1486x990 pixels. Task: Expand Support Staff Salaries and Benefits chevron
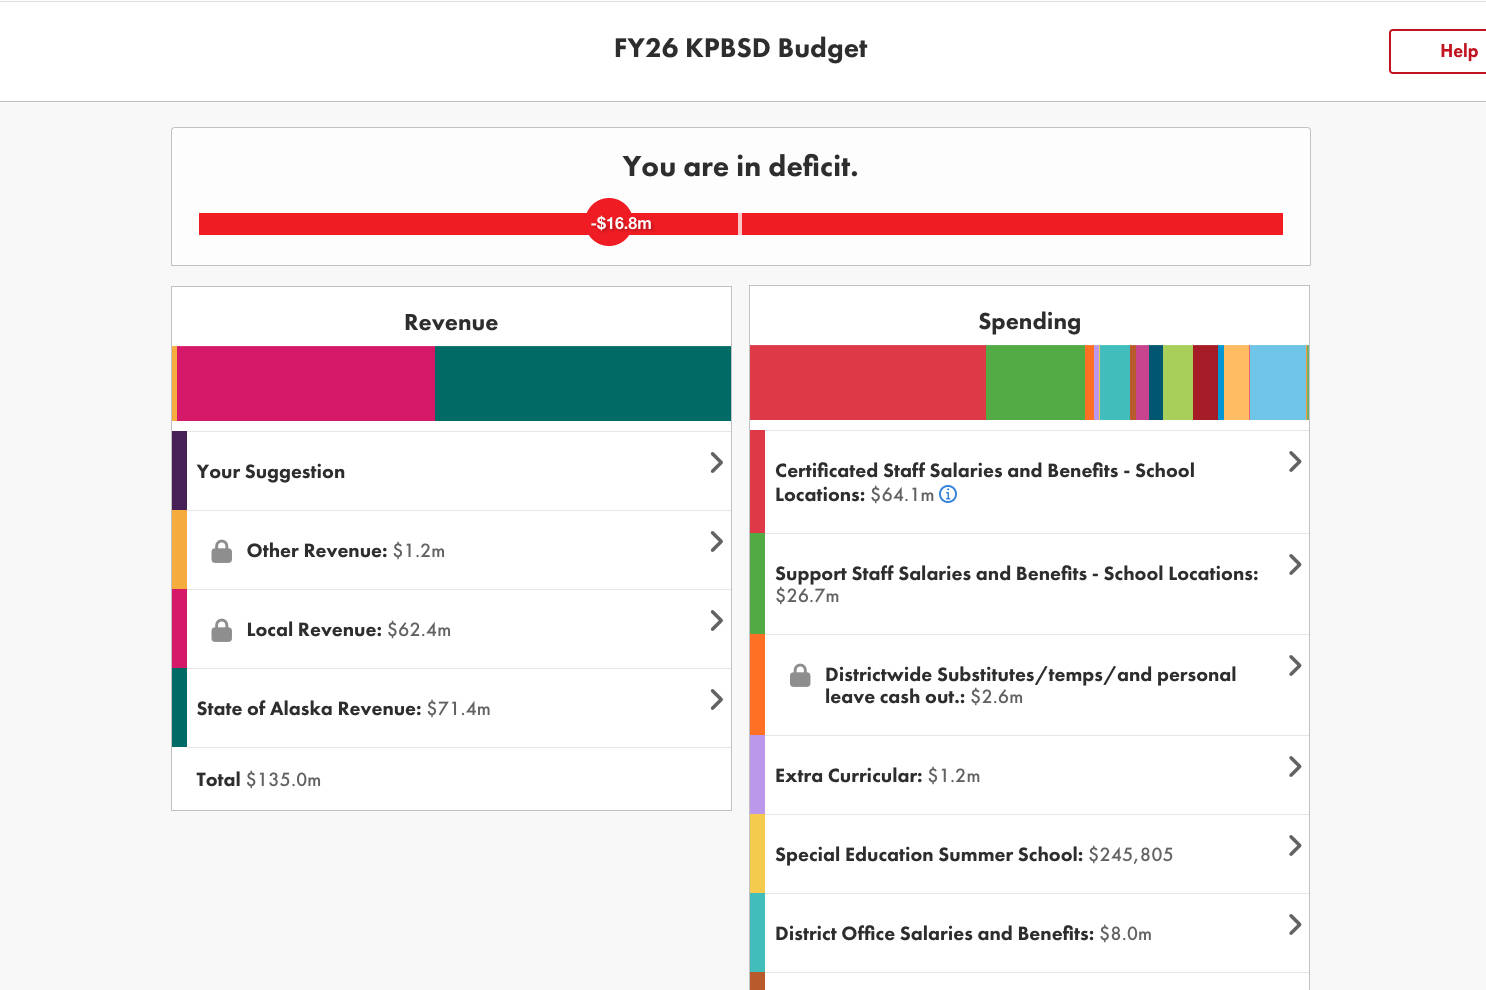pyautogui.click(x=1294, y=564)
